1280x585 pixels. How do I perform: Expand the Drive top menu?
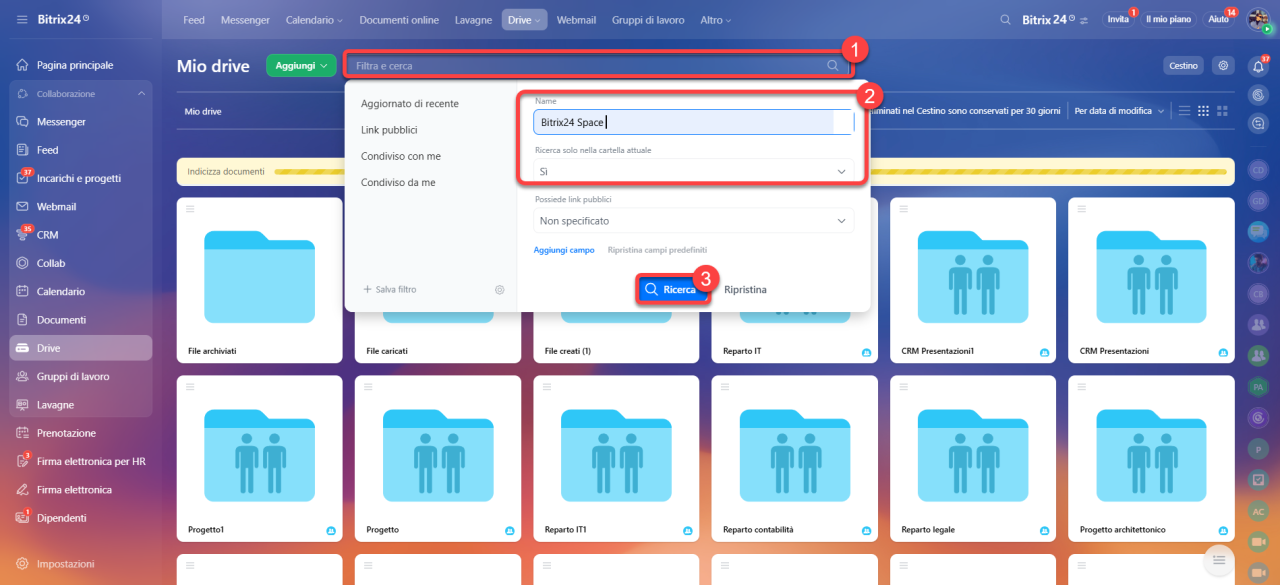click(x=524, y=20)
